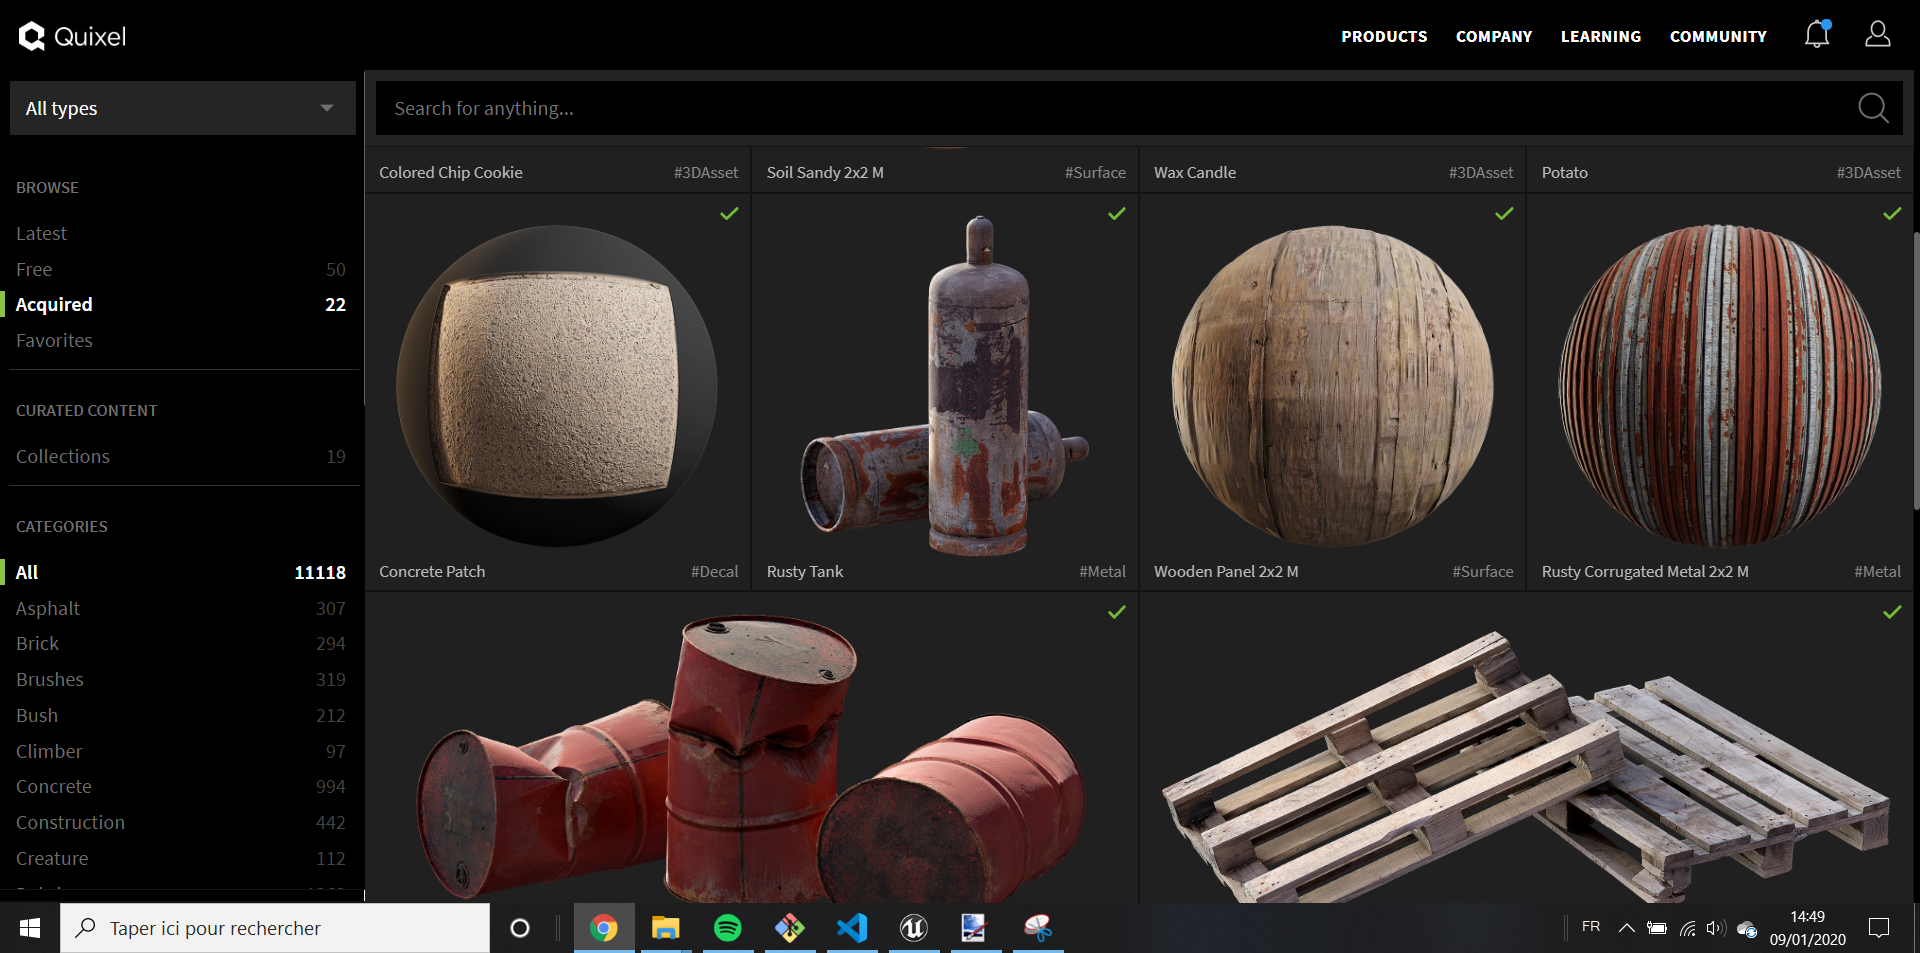Toggle the Concrete Patch acquired checkmark
The image size is (1920, 953).
point(730,213)
